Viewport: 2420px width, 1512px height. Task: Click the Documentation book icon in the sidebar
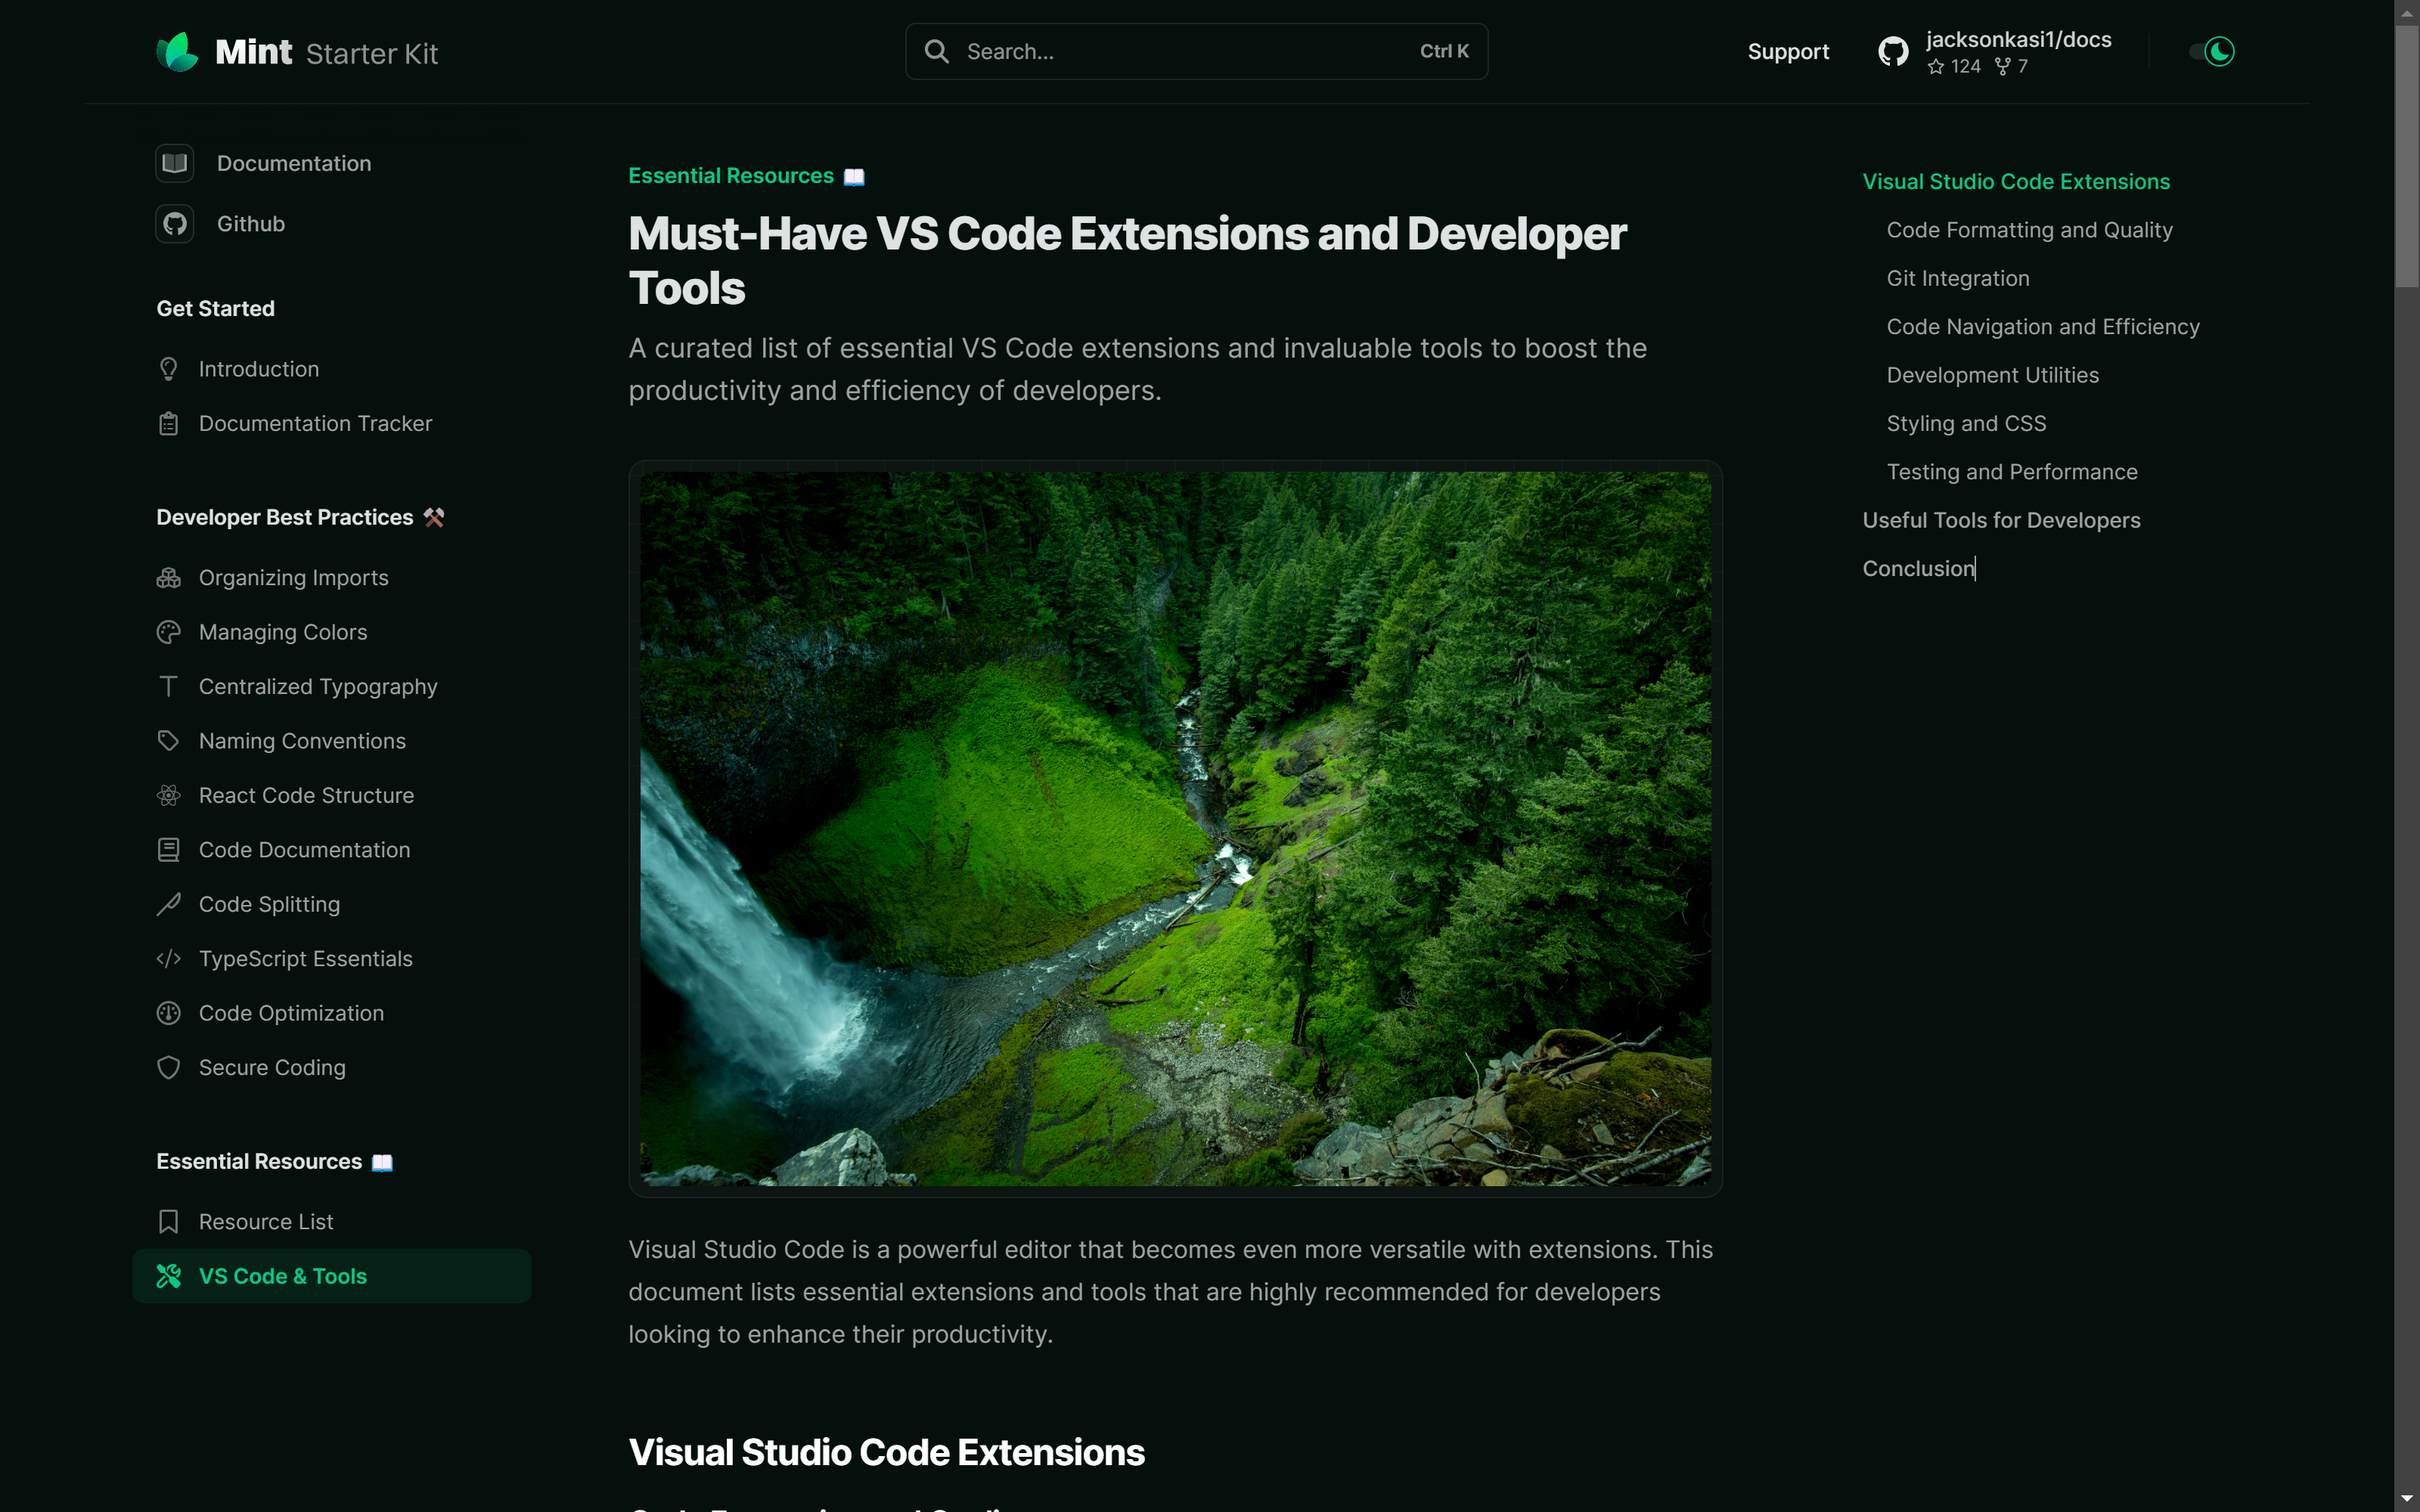click(x=175, y=163)
